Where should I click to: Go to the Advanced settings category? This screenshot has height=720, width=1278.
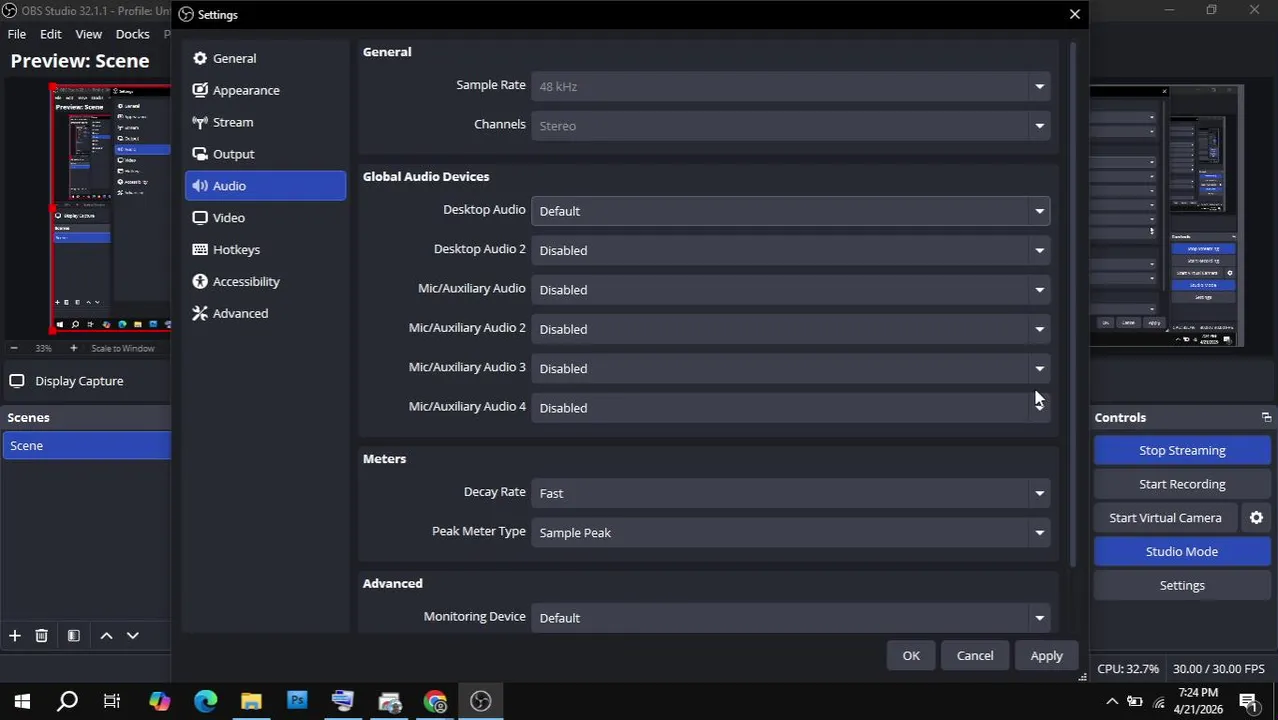(265, 314)
